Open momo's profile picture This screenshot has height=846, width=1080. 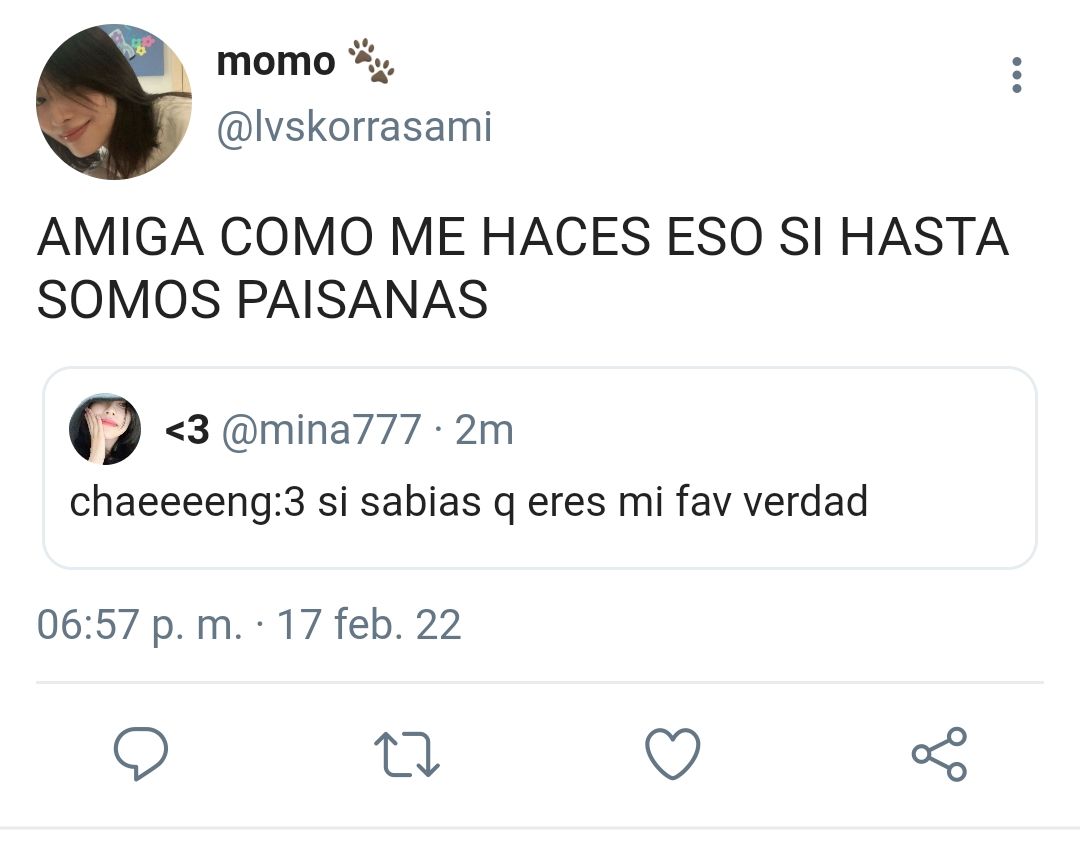coord(114,102)
